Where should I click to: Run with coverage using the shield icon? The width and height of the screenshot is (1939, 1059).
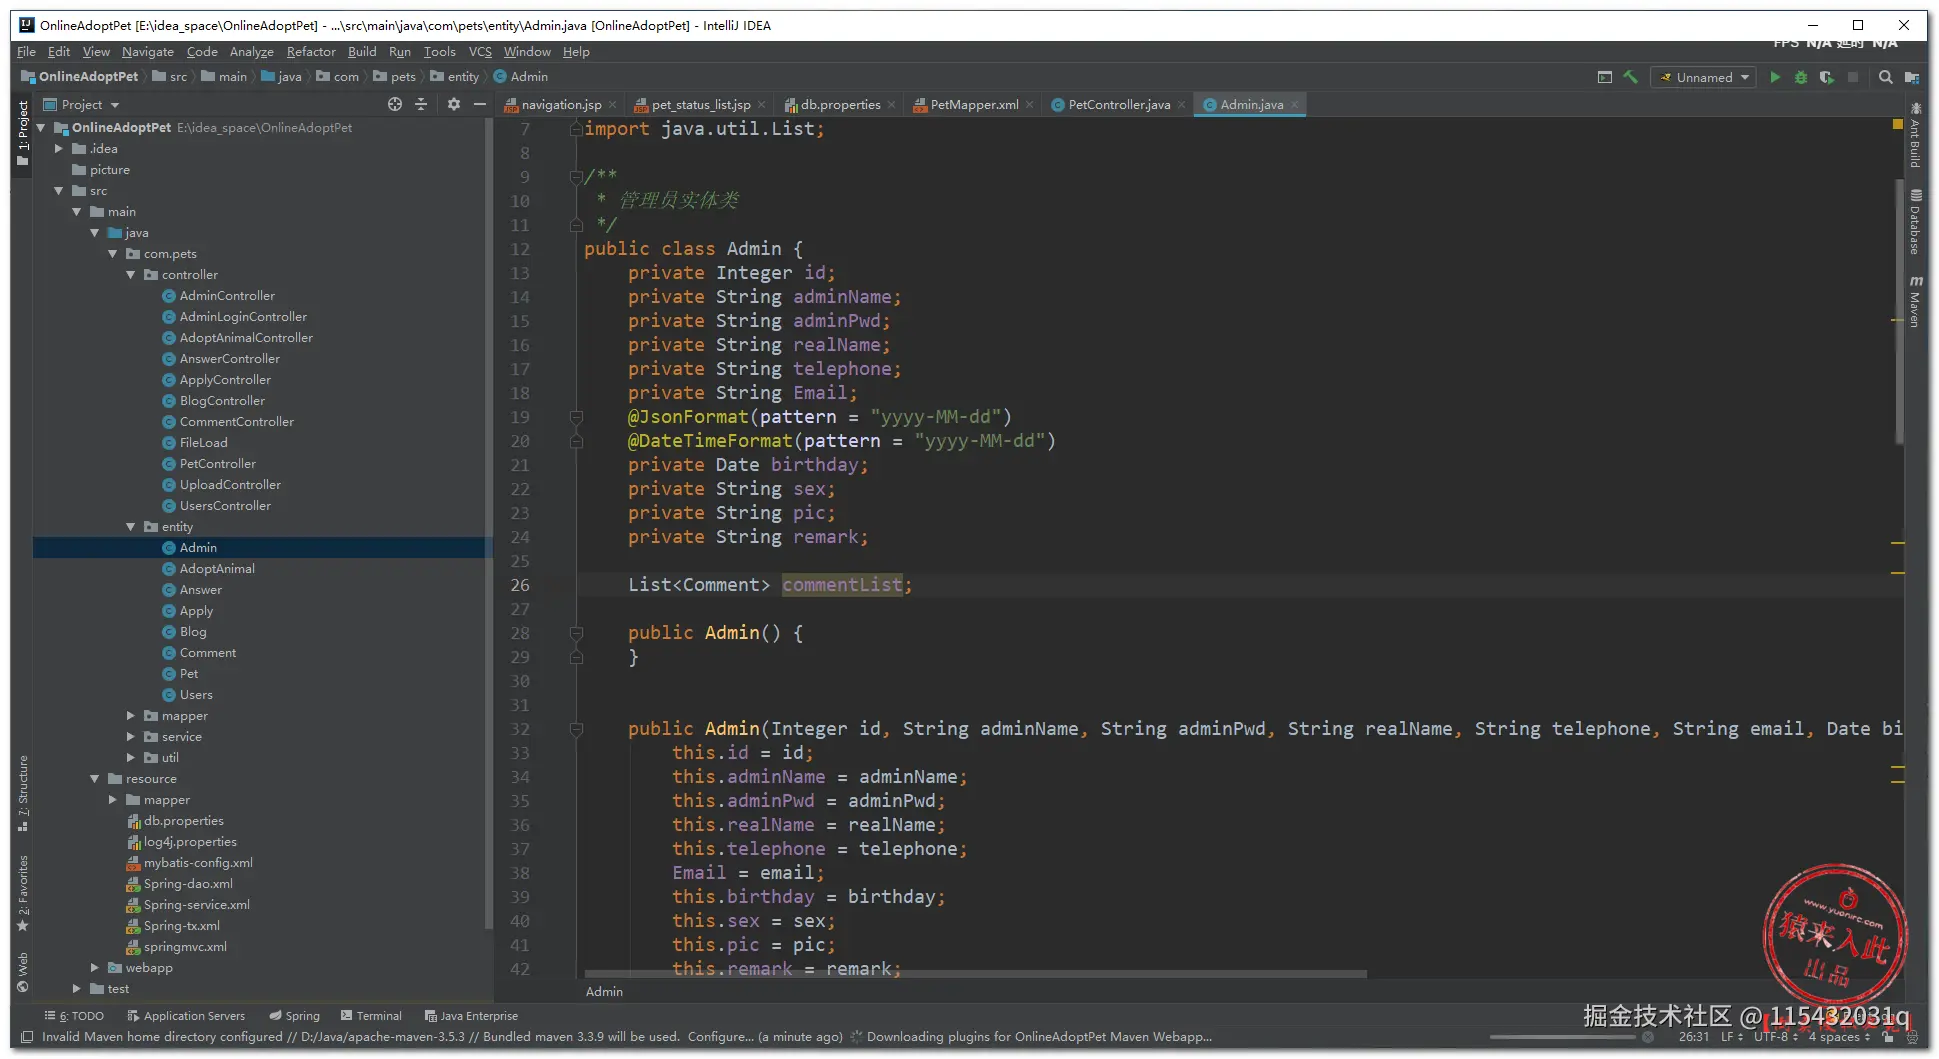pos(1827,77)
